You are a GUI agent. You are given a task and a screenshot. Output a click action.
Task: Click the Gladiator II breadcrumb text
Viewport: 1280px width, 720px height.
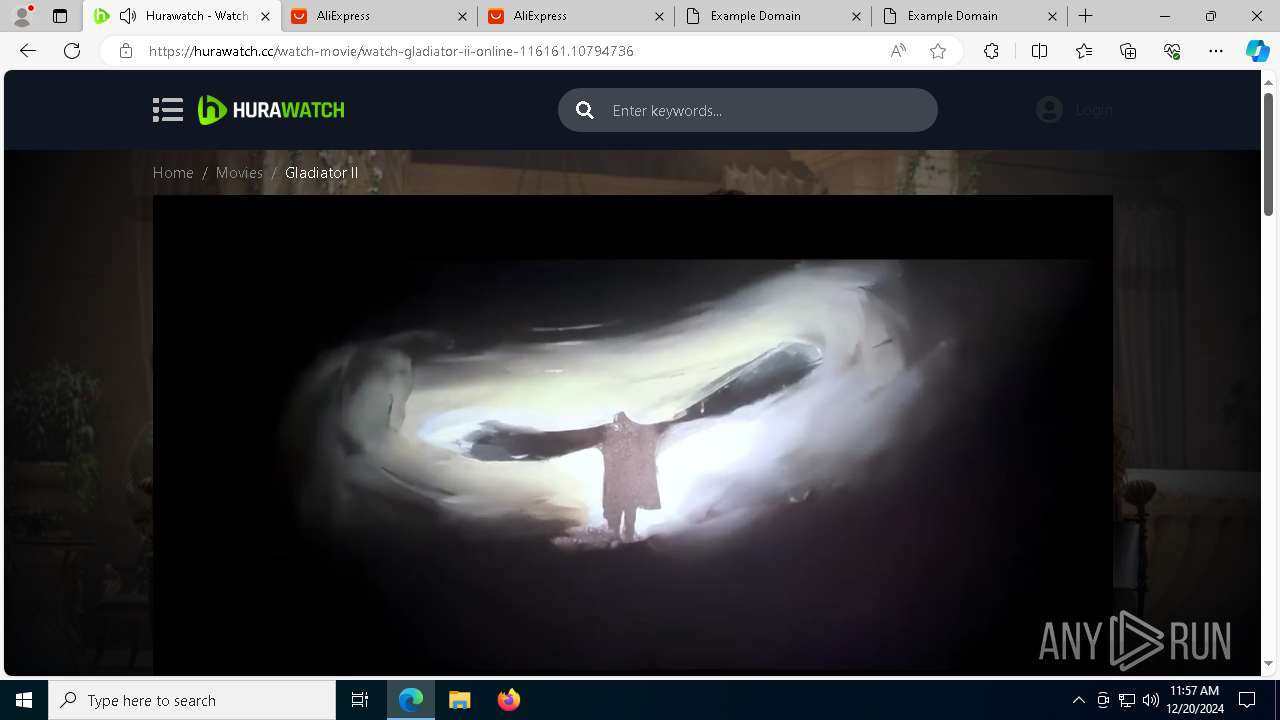click(x=321, y=173)
